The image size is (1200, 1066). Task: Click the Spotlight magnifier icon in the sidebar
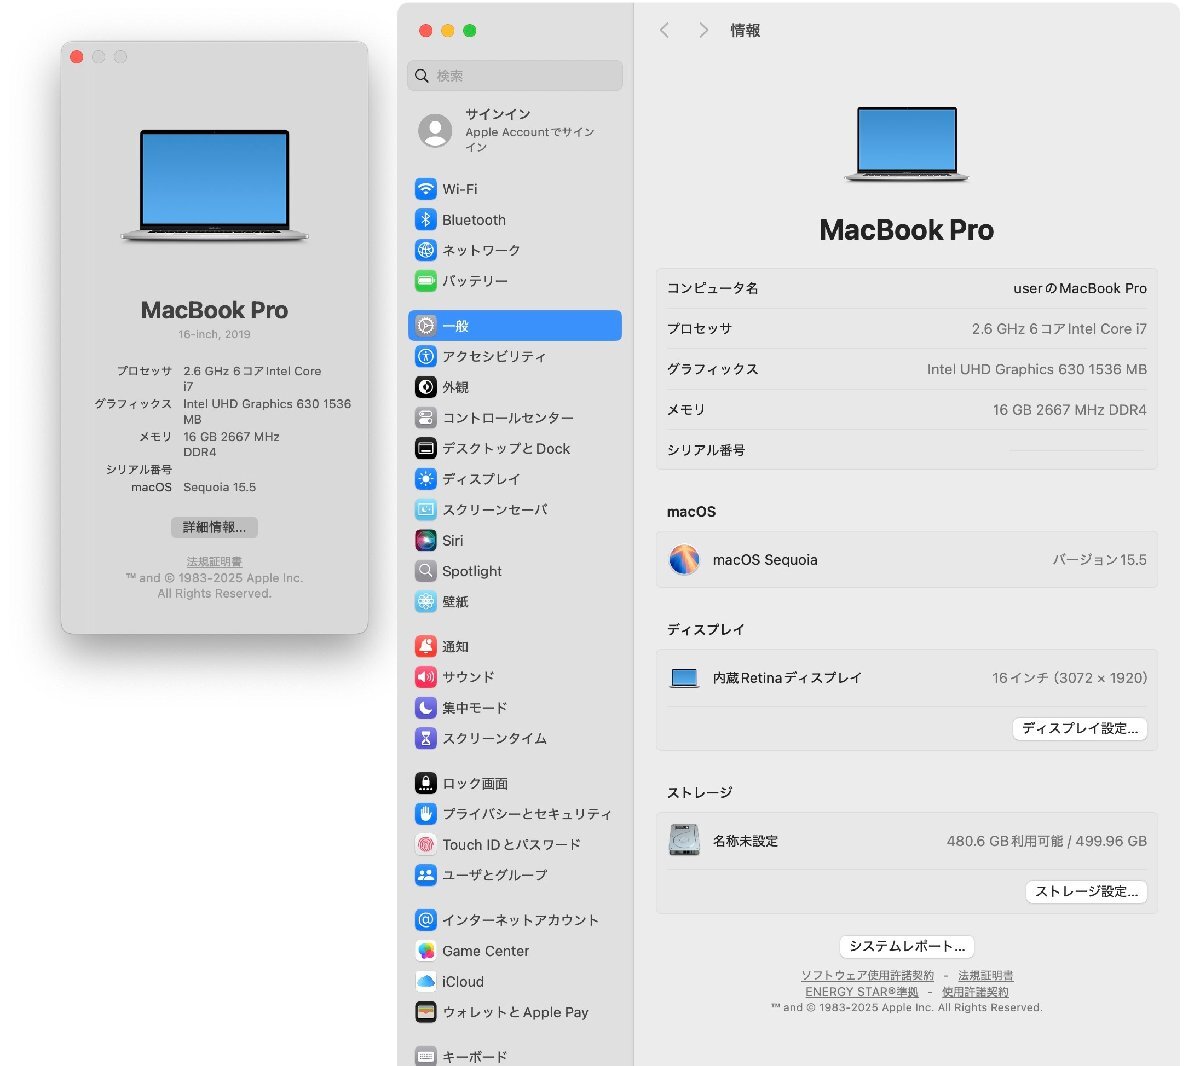[426, 571]
